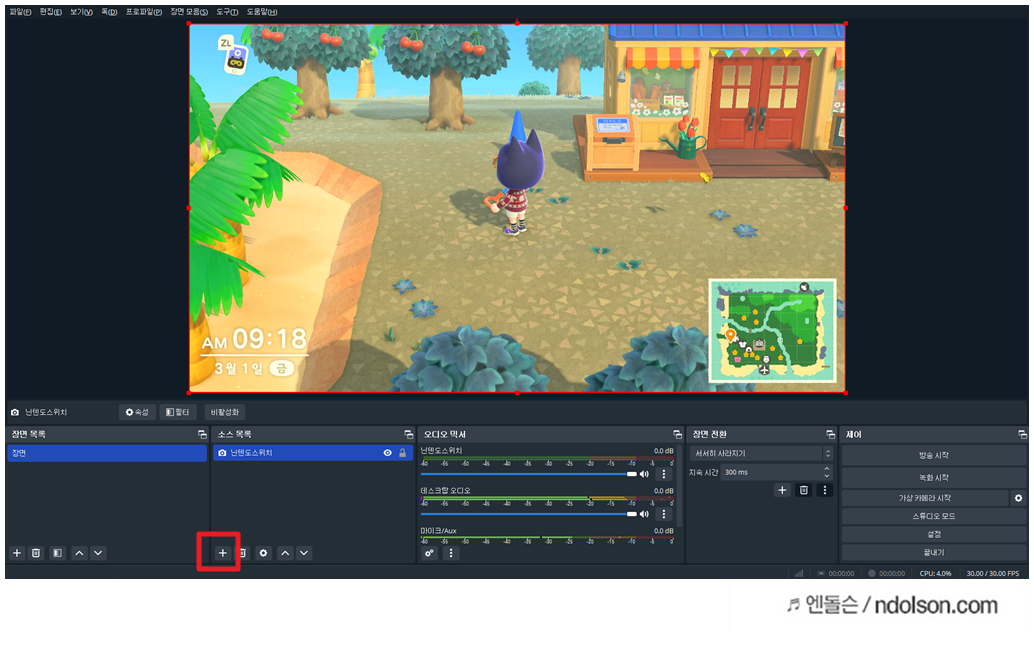Pop out the 장면 목록 dock
The height and width of the screenshot is (667, 1034).
point(202,435)
